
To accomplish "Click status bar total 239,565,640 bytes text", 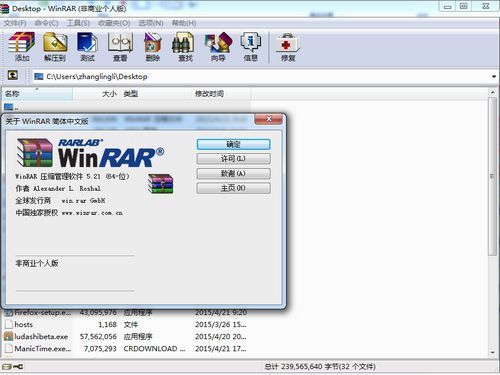I will [x=320, y=366].
